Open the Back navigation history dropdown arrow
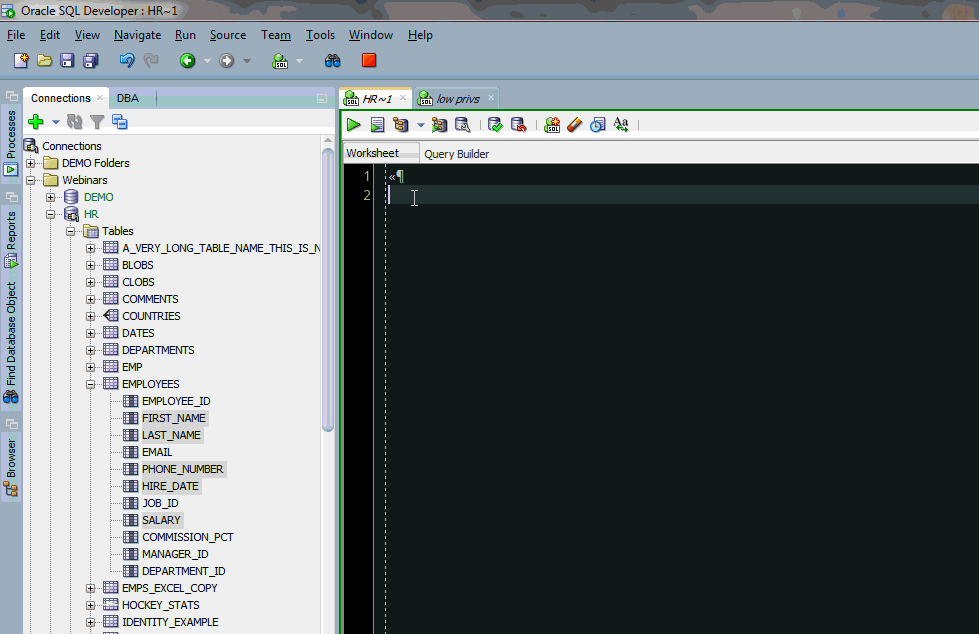The image size is (979, 634). [207, 61]
